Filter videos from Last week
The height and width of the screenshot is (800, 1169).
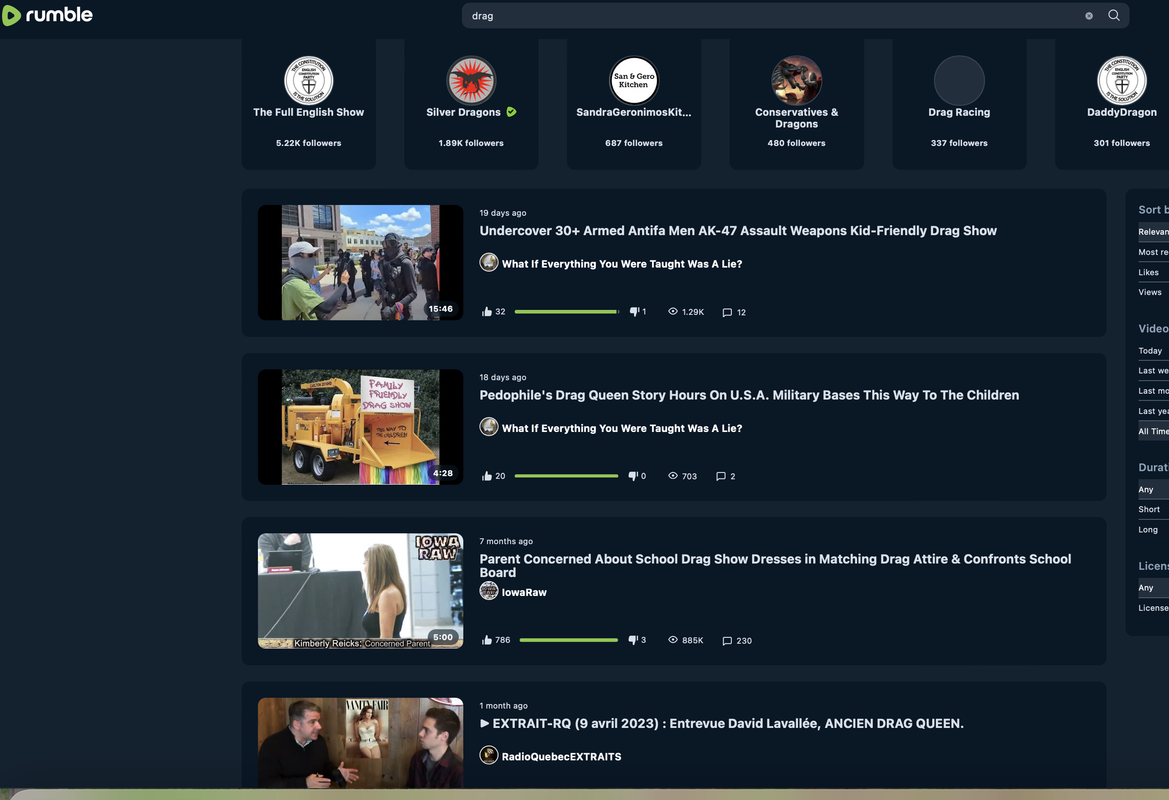1153,371
